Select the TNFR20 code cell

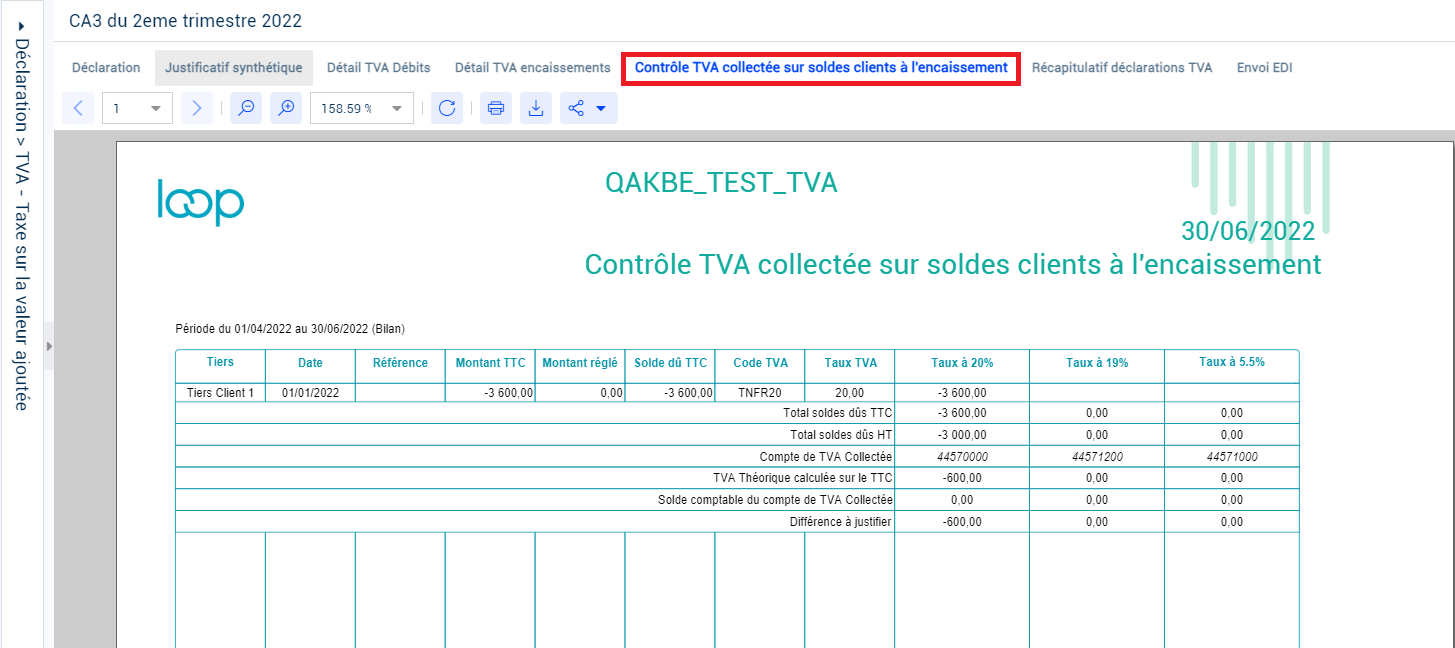(760, 393)
